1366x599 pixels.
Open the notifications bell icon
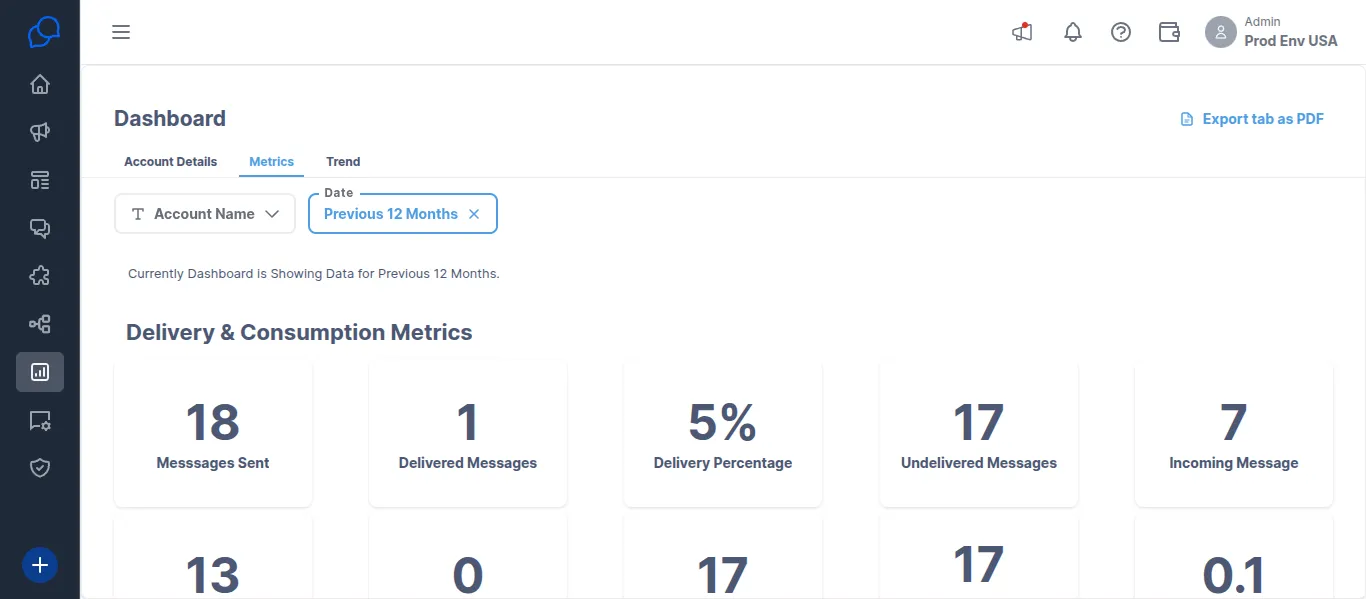click(x=1073, y=32)
